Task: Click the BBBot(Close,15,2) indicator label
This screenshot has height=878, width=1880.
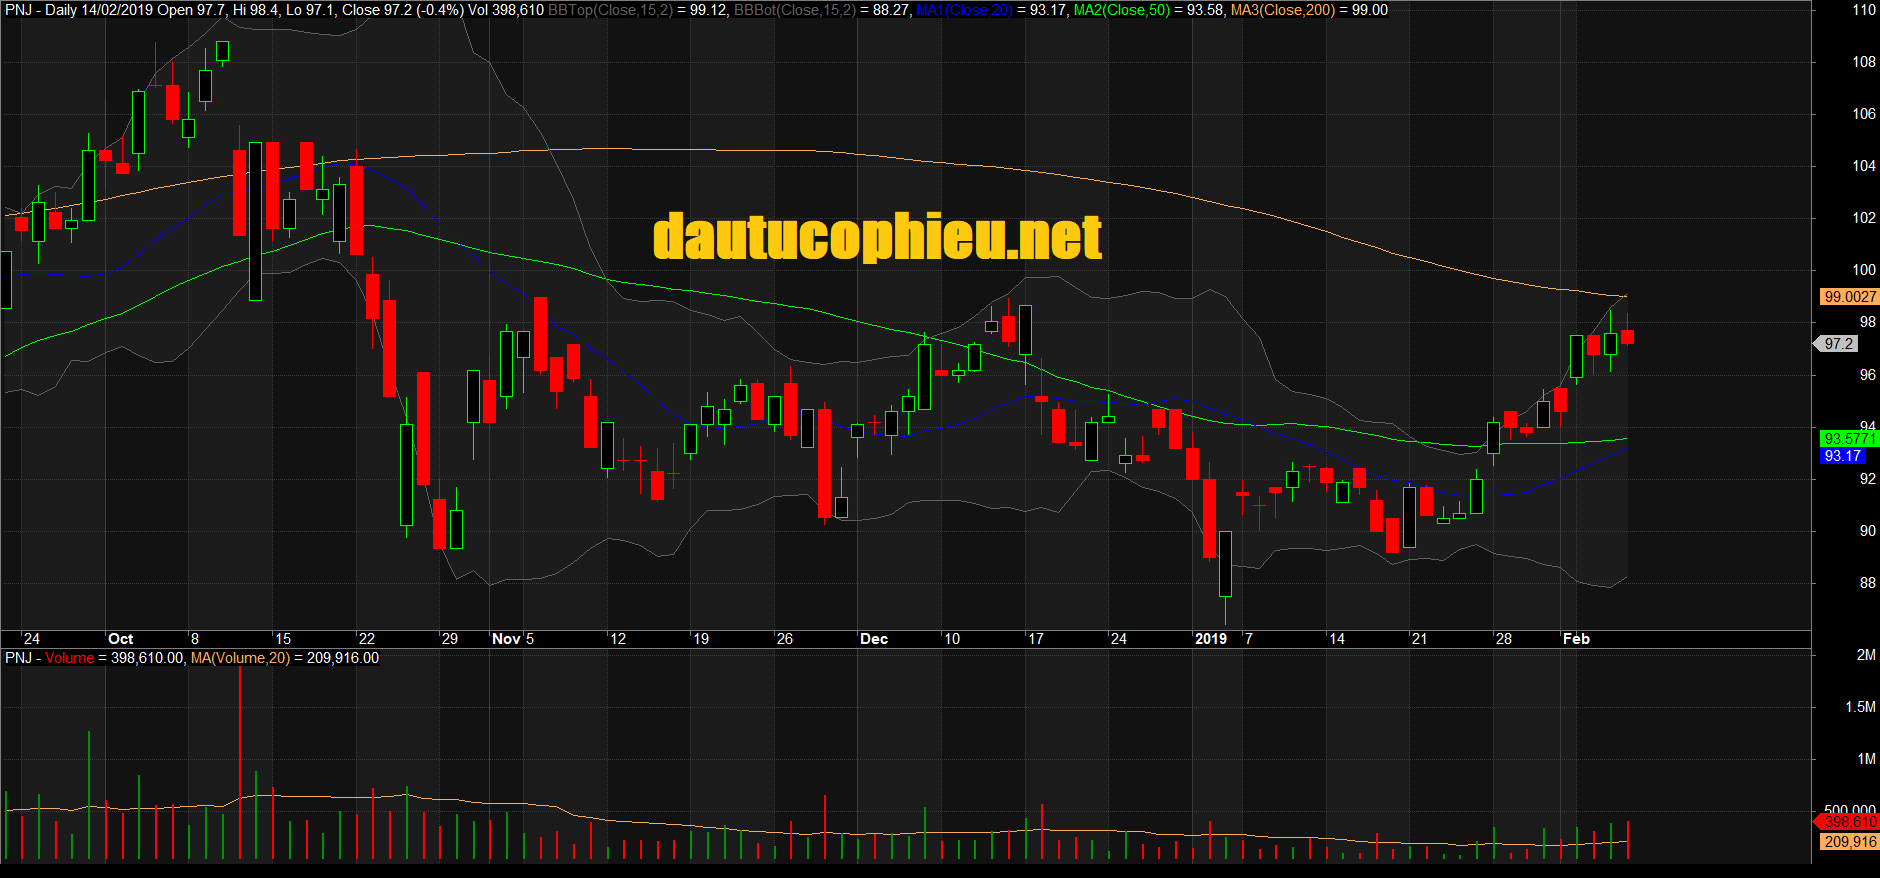Action: [x=795, y=10]
